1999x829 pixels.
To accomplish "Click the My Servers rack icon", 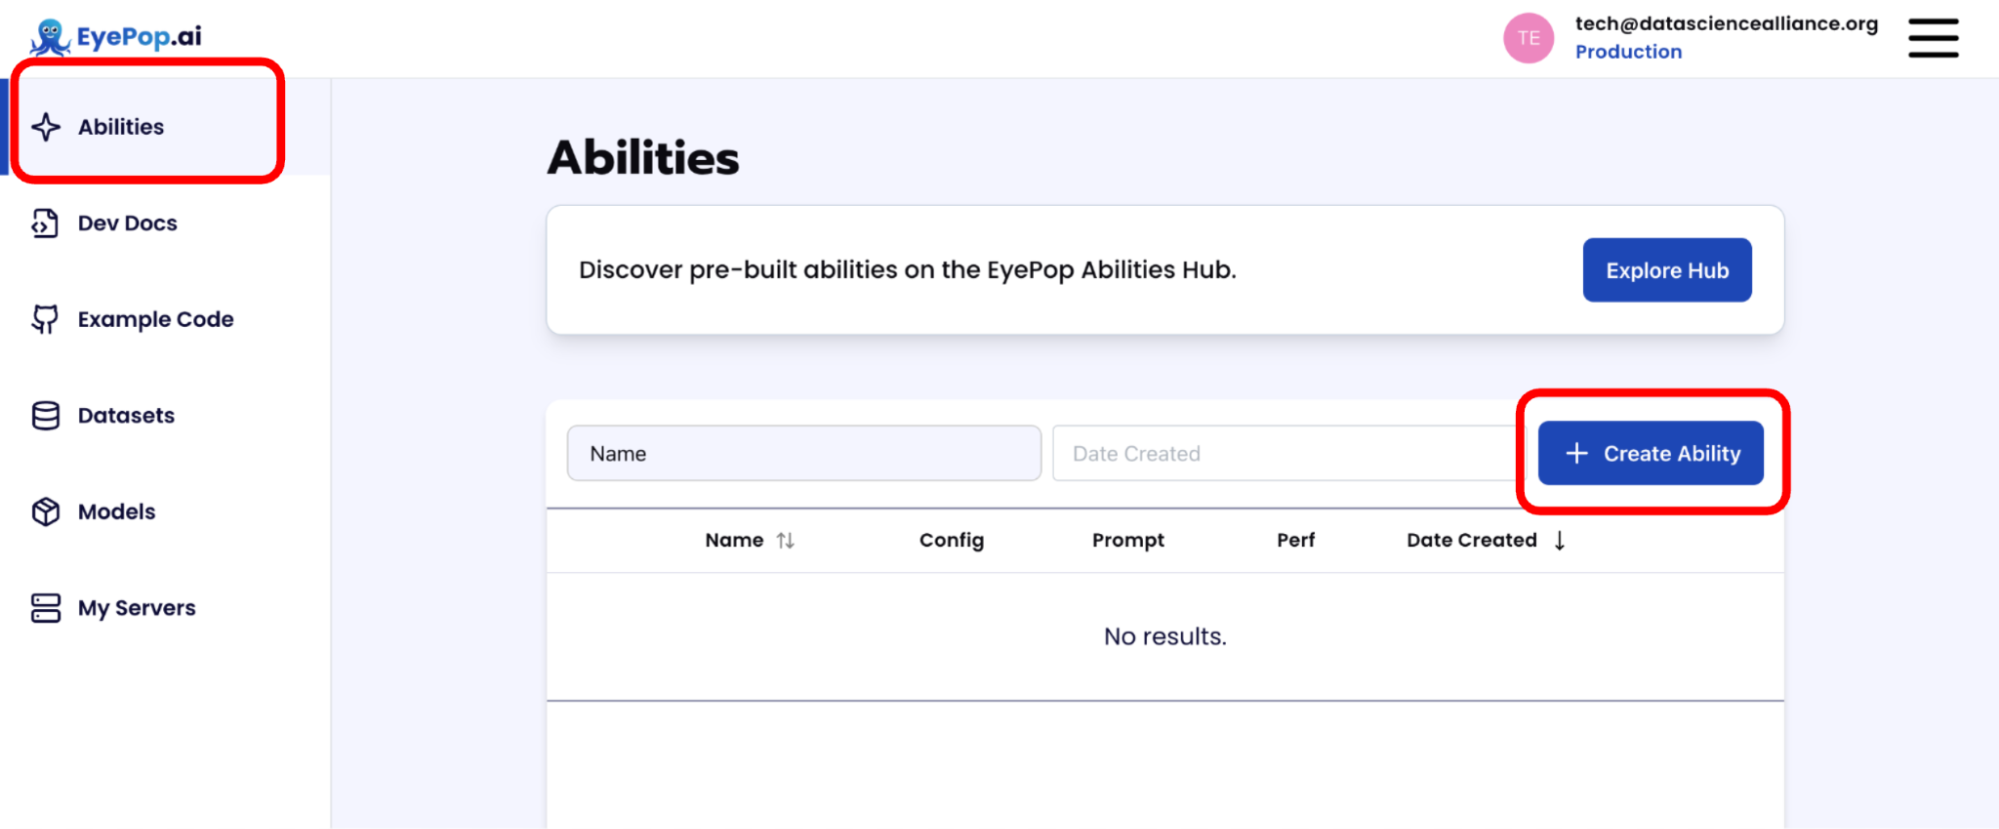I will [x=45, y=607].
